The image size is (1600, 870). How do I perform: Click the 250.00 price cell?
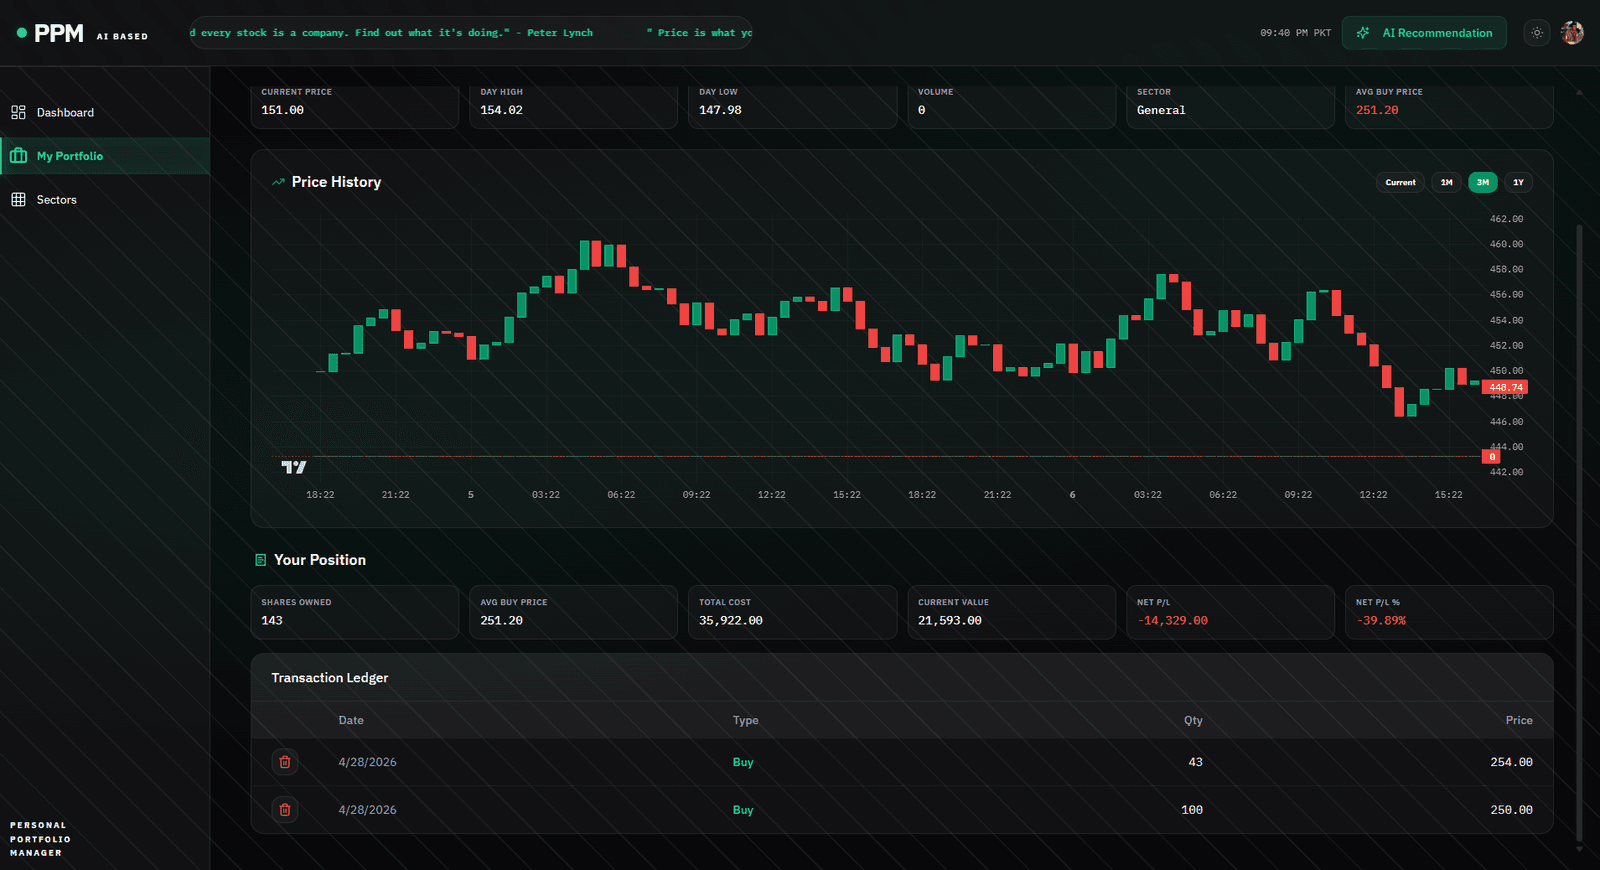coord(1511,810)
